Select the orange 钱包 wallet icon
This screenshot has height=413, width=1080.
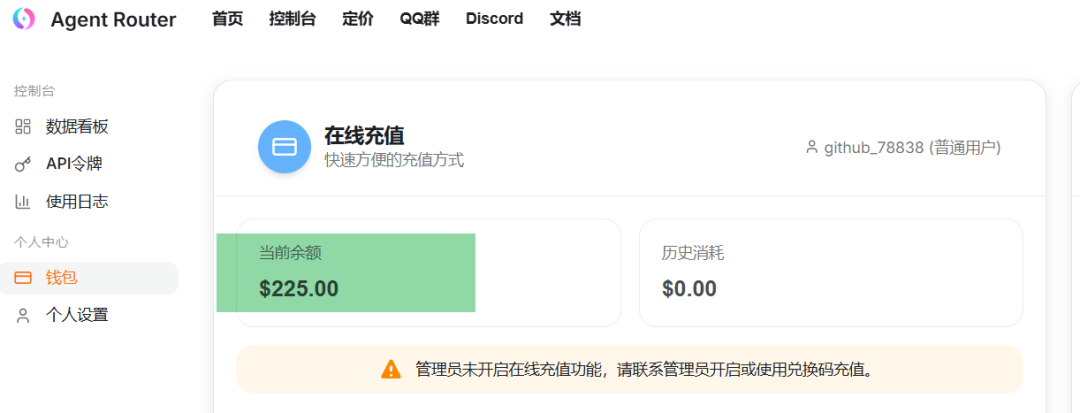coord(23,278)
